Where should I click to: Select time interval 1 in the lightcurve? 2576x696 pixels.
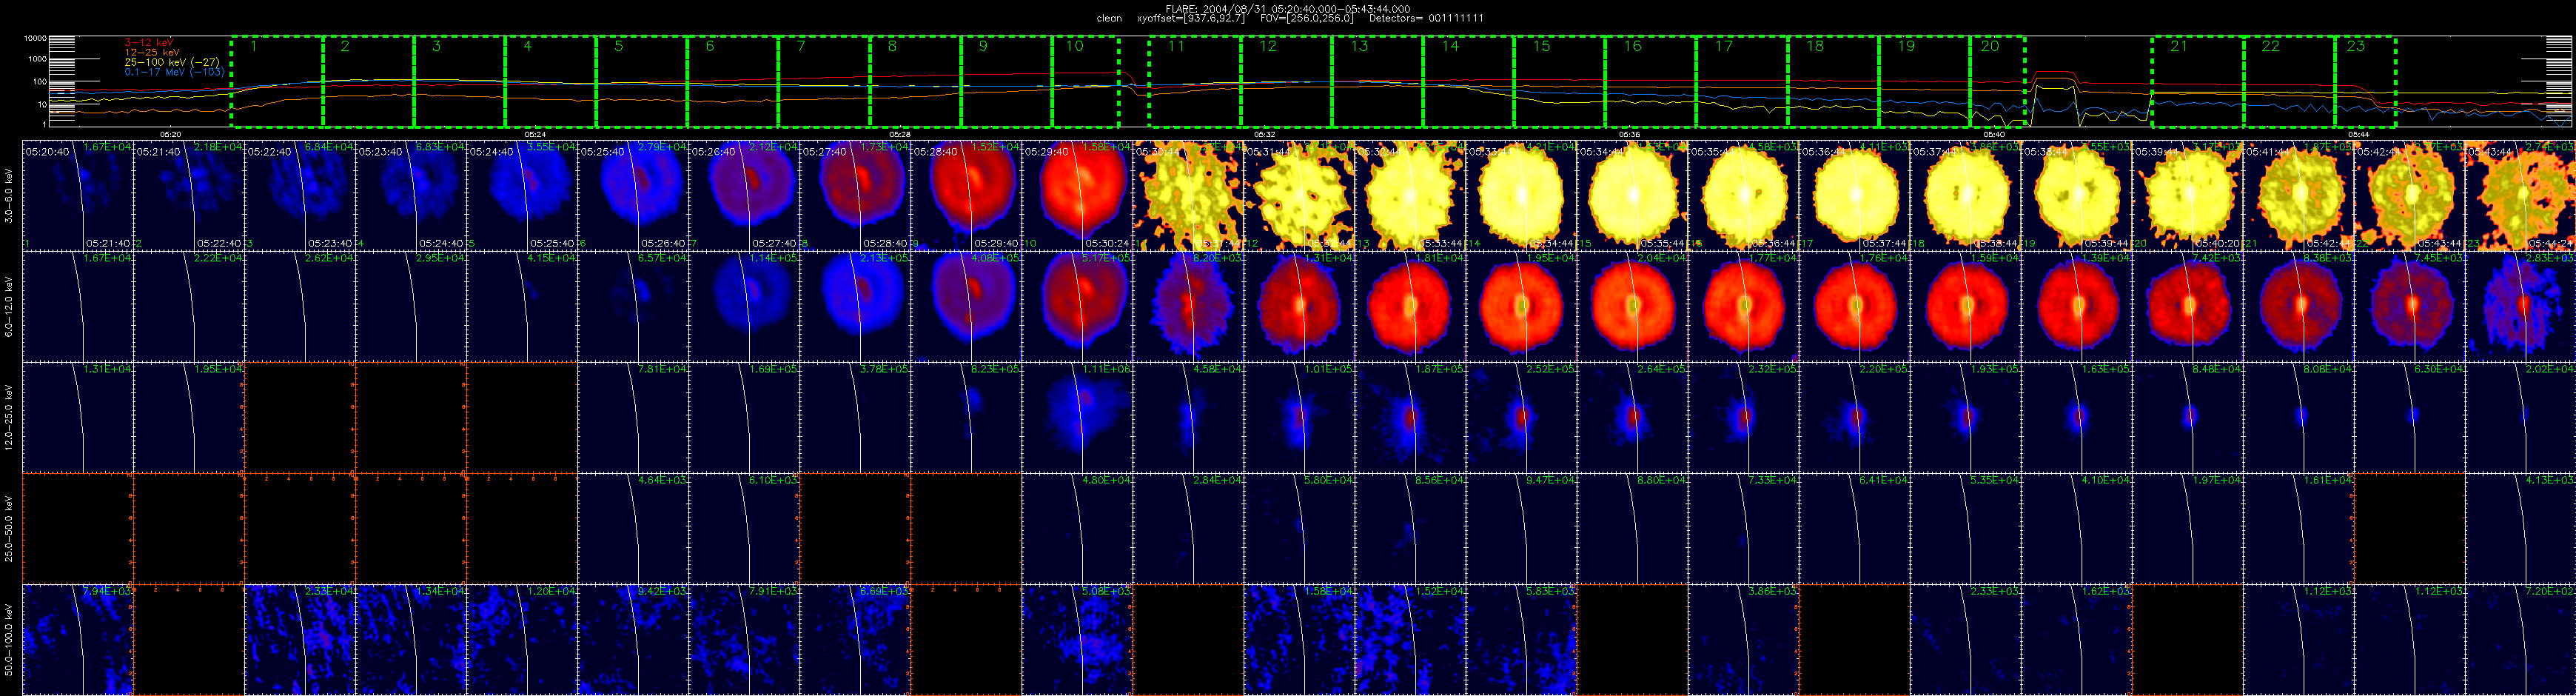pos(277,82)
